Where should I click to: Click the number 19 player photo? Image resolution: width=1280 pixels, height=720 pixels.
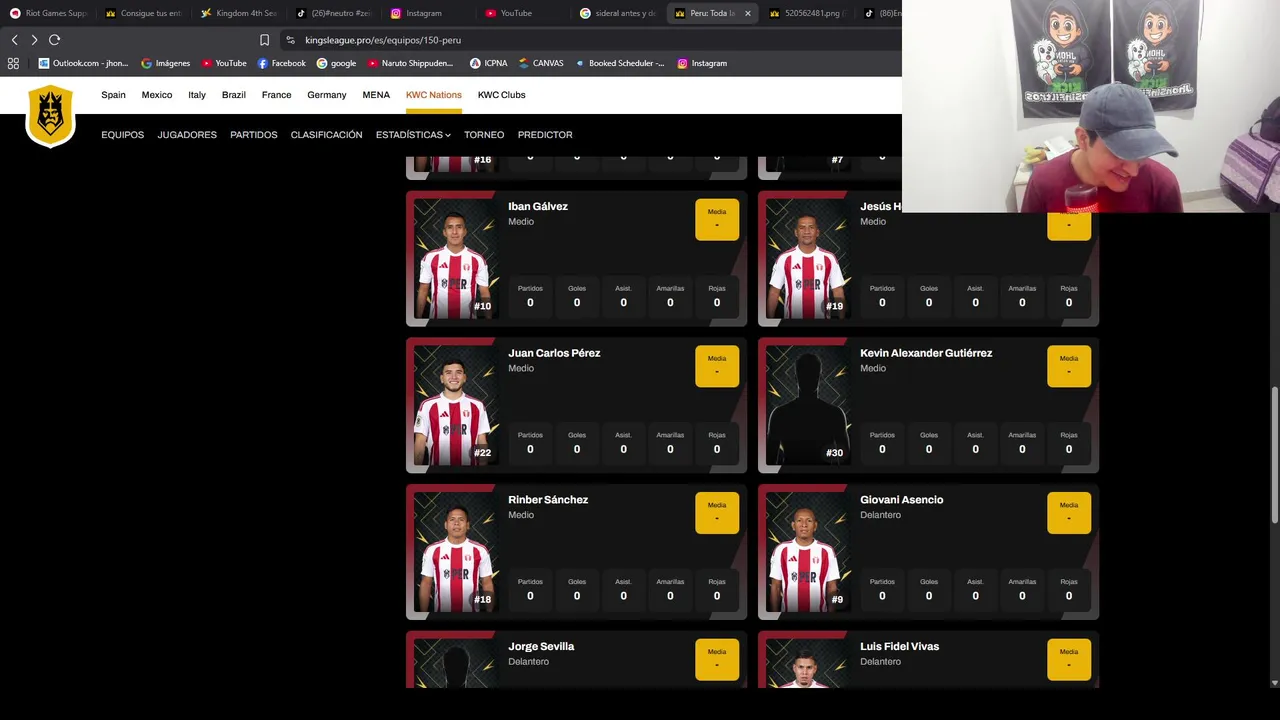click(806, 258)
